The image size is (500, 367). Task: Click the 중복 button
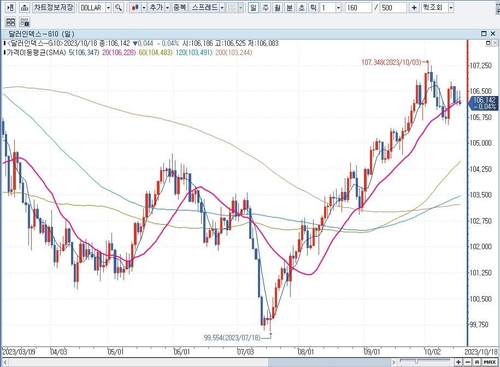click(x=180, y=7)
